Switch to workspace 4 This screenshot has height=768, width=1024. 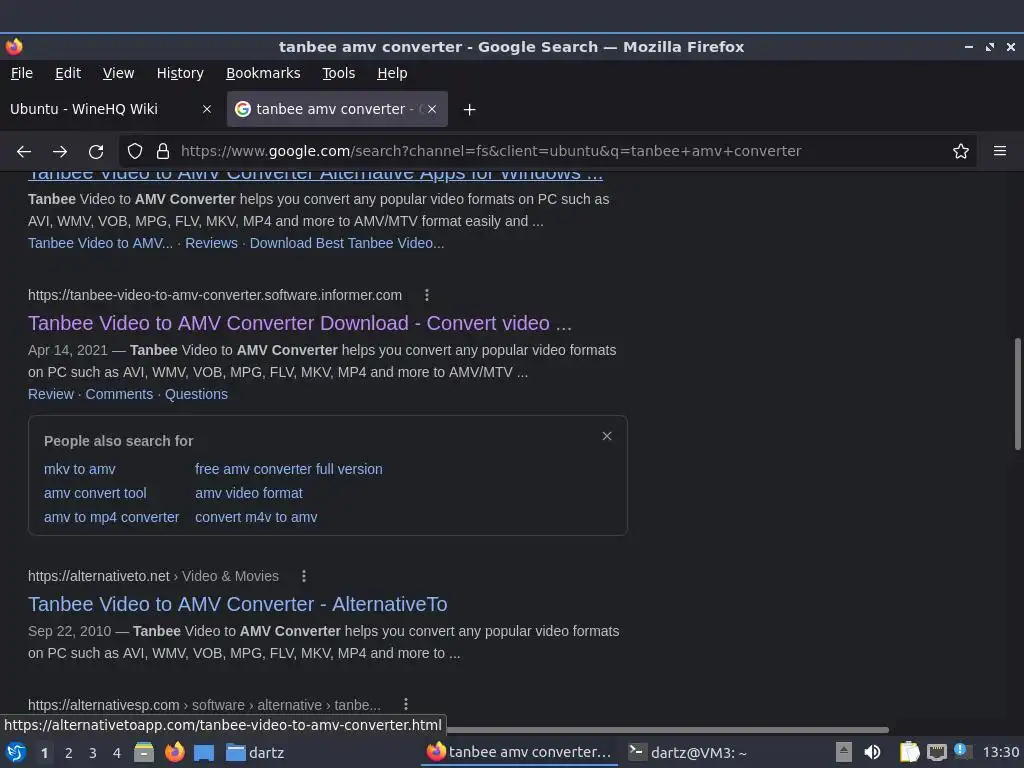pos(117,753)
